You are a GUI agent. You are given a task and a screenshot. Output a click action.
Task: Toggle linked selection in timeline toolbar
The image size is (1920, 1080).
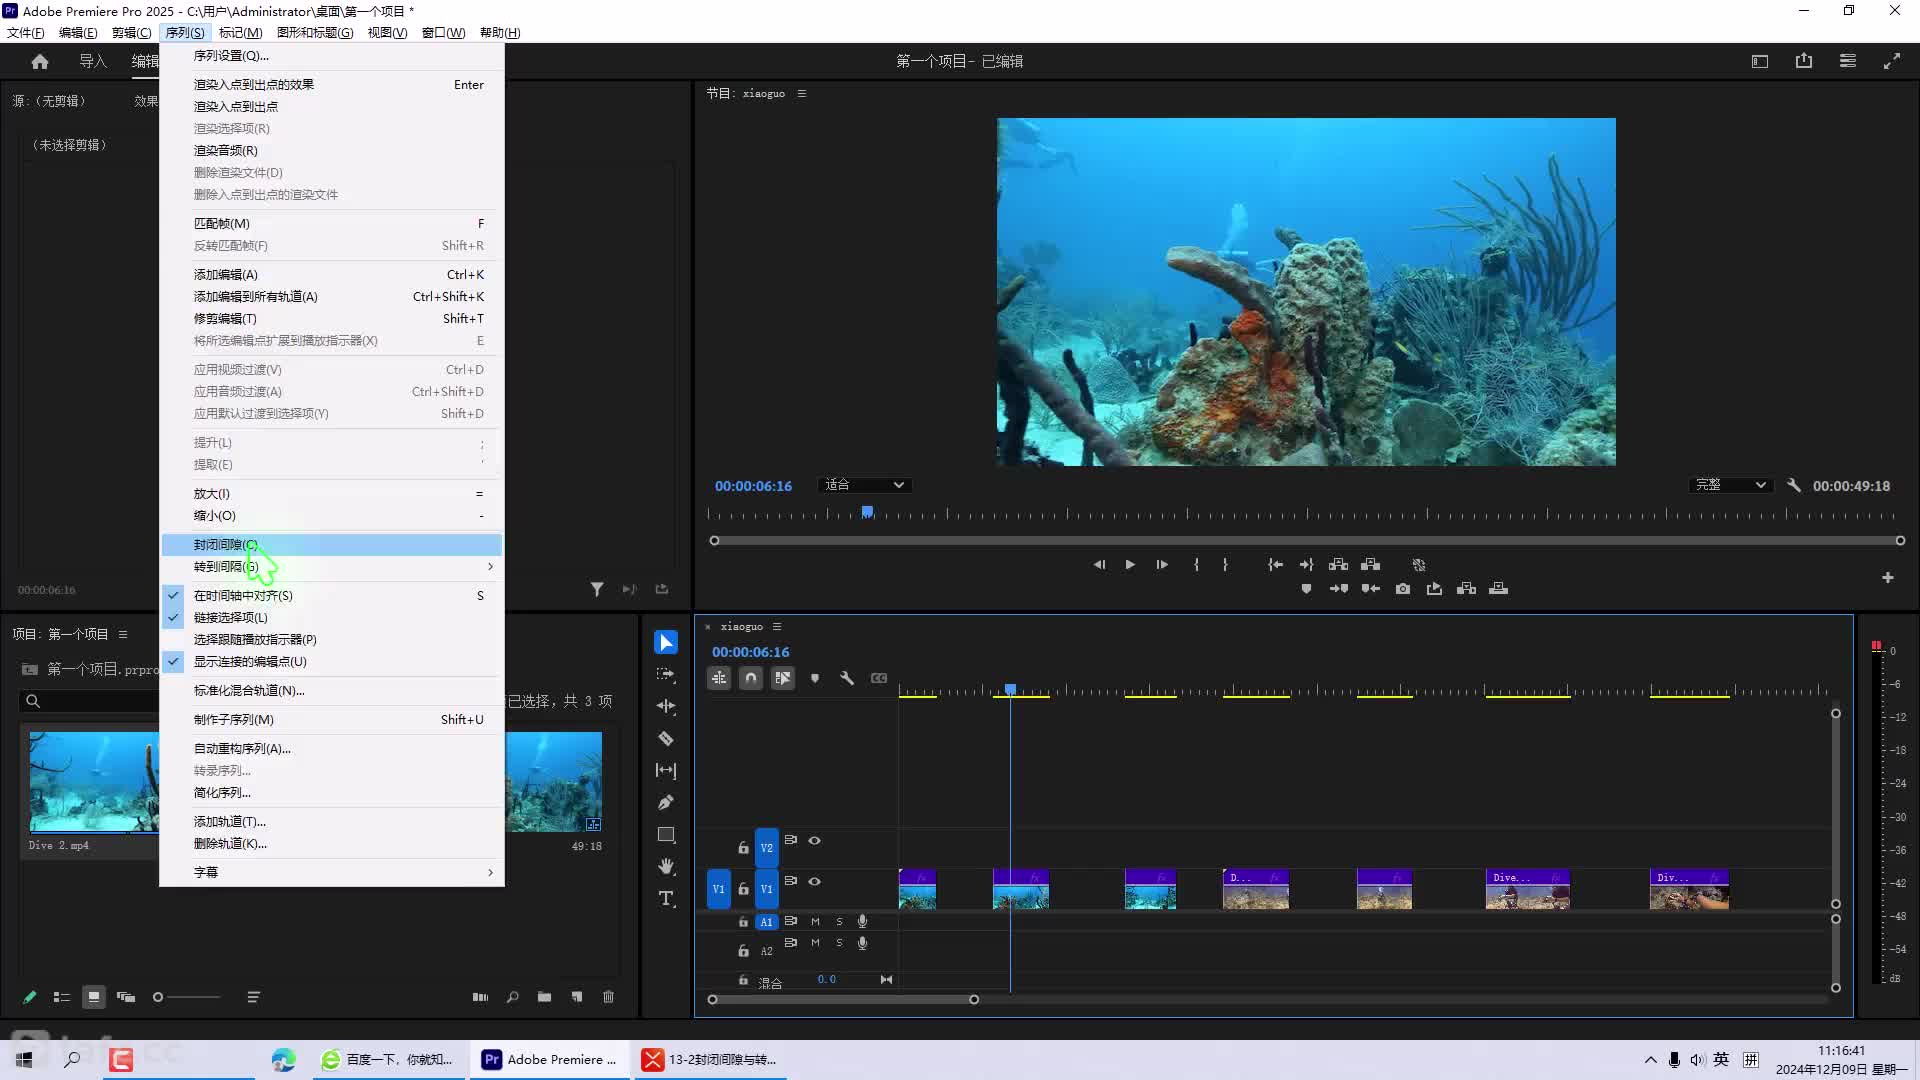tap(783, 678)
